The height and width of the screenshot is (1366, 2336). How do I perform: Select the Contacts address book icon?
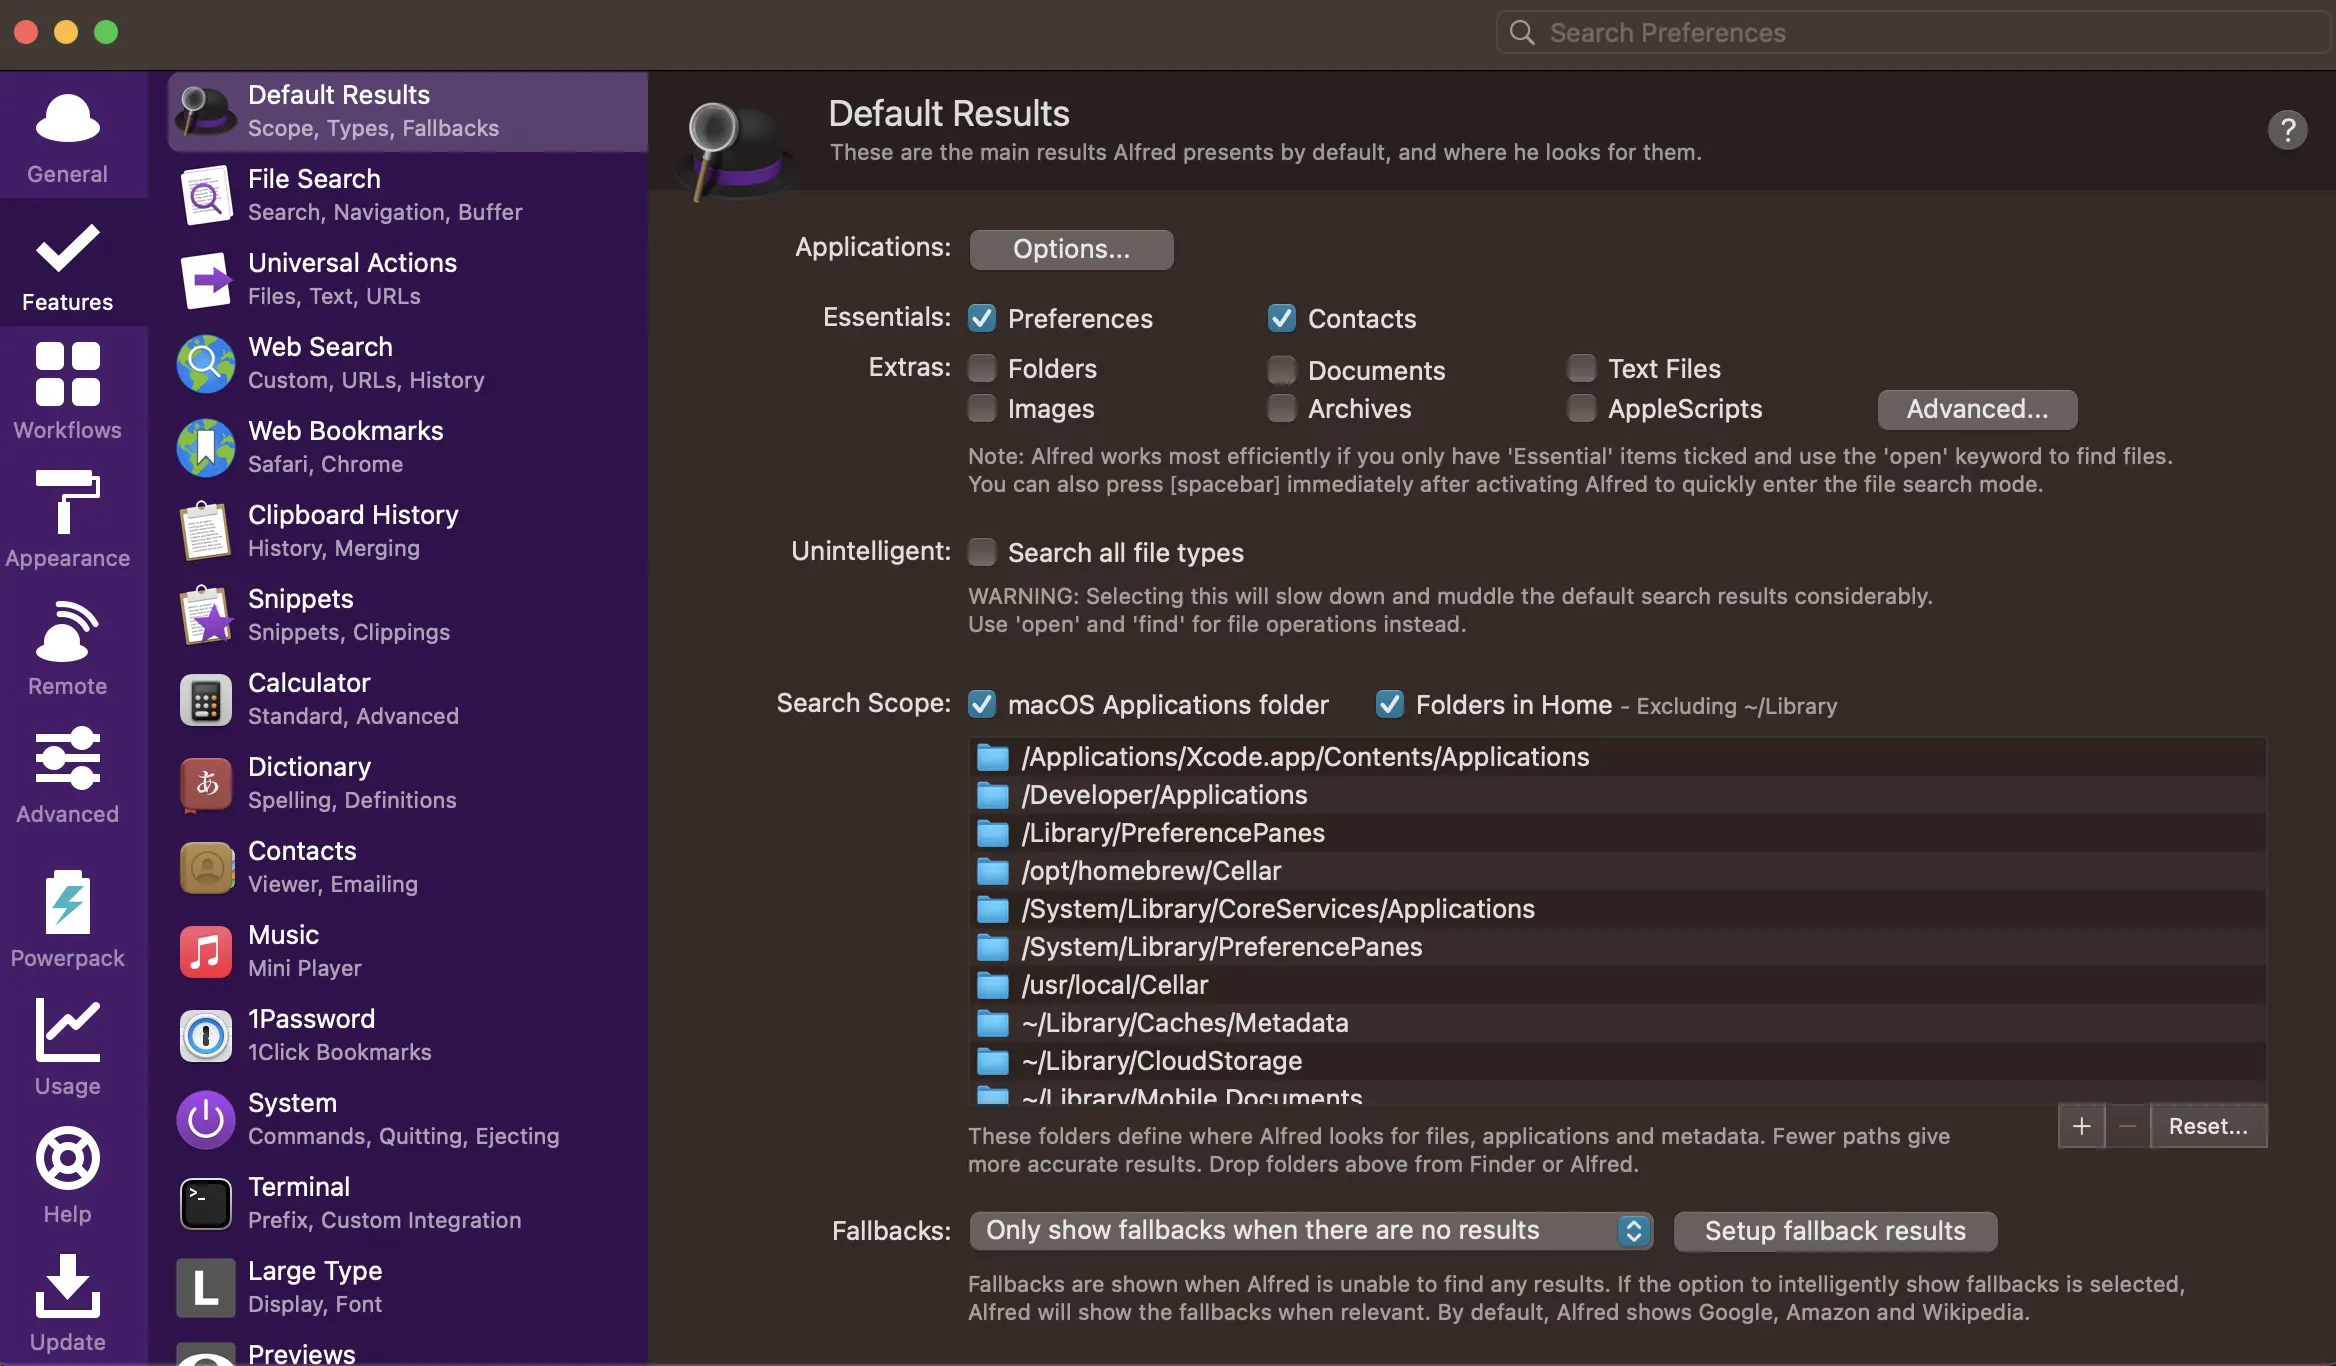tap(206, 867)
